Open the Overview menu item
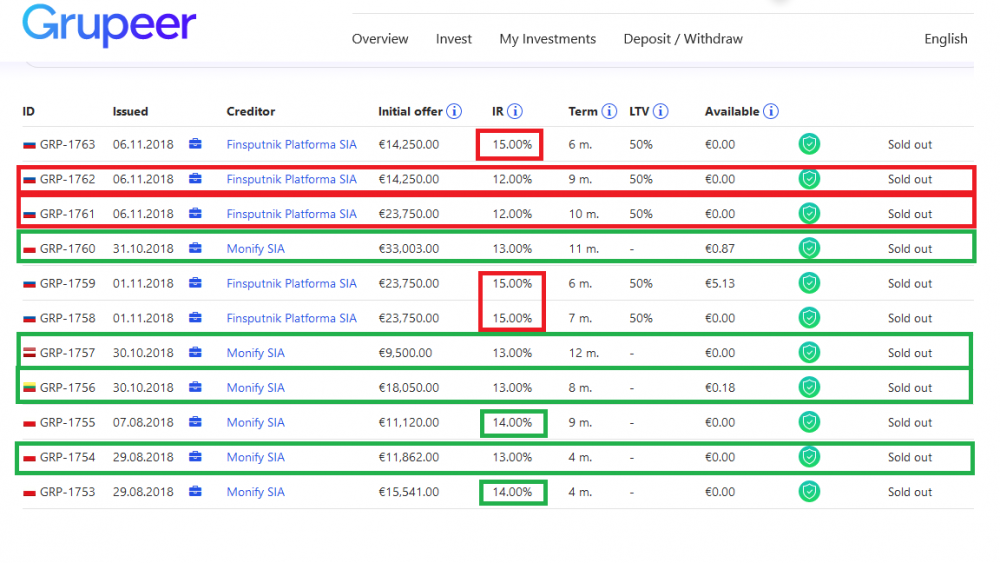1000x563 pixels. pyautogui.click(x=380, y=39)
